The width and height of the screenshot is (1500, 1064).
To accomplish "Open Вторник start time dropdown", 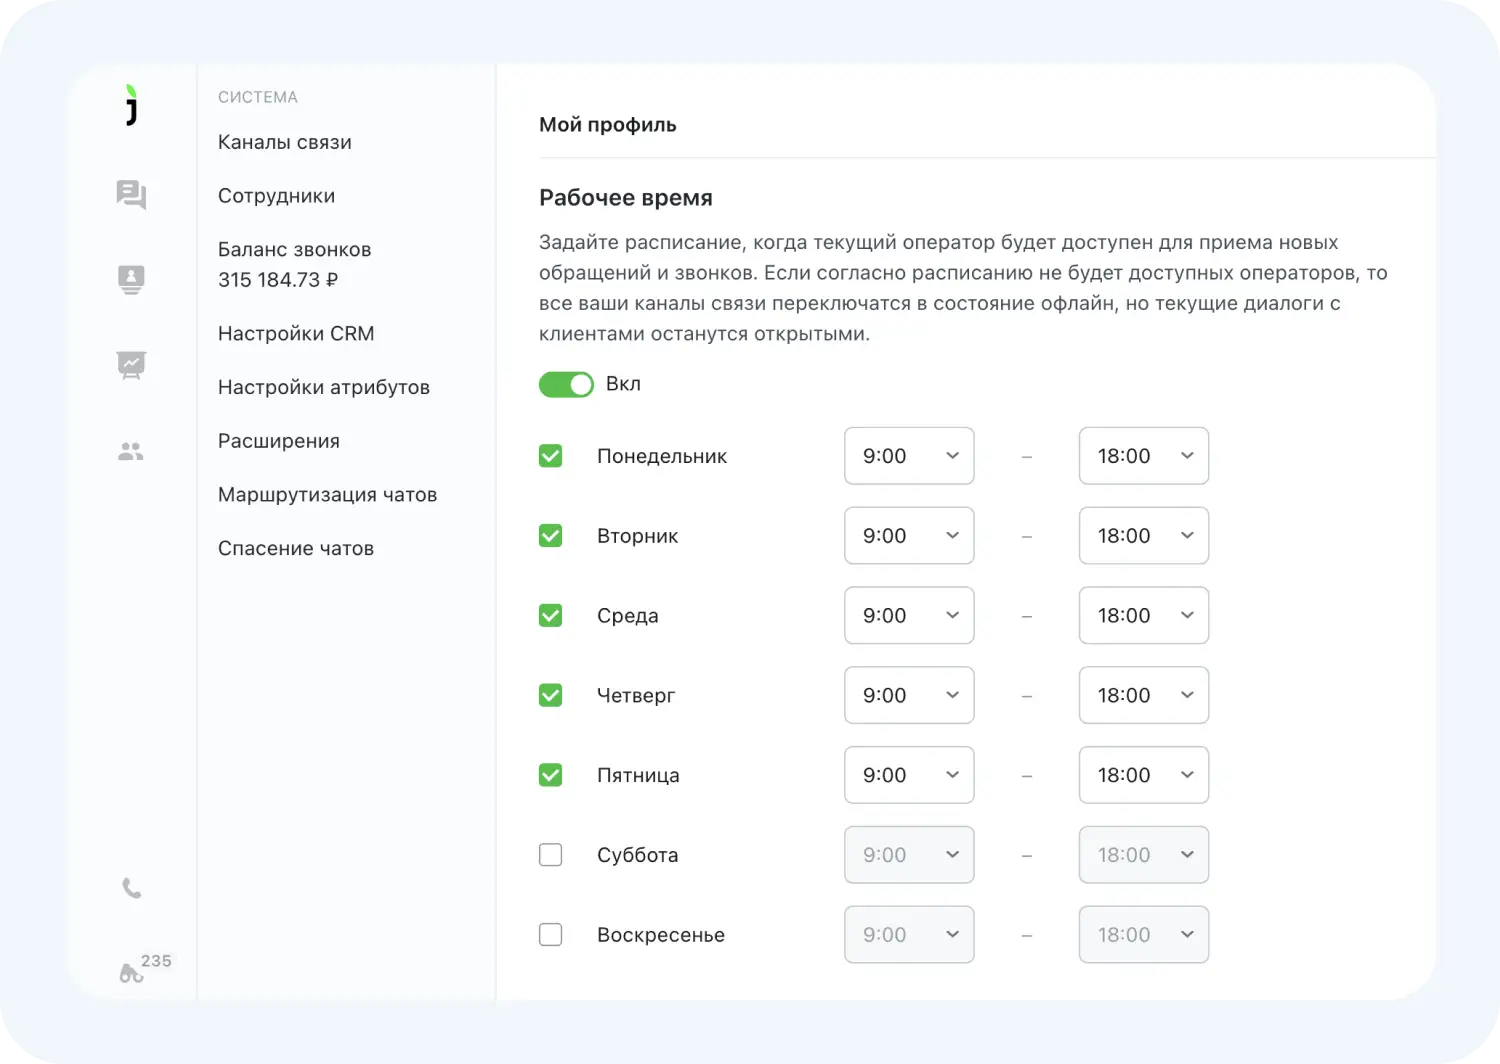I will [x=908, y=536].
